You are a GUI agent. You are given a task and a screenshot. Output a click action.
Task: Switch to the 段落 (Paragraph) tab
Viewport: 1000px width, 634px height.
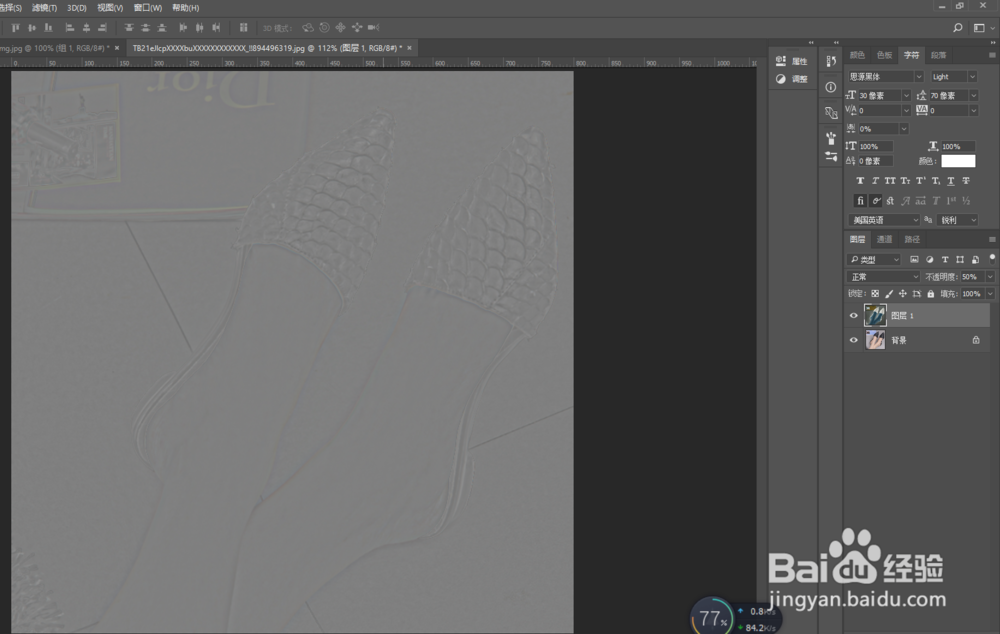click(938, 55)
